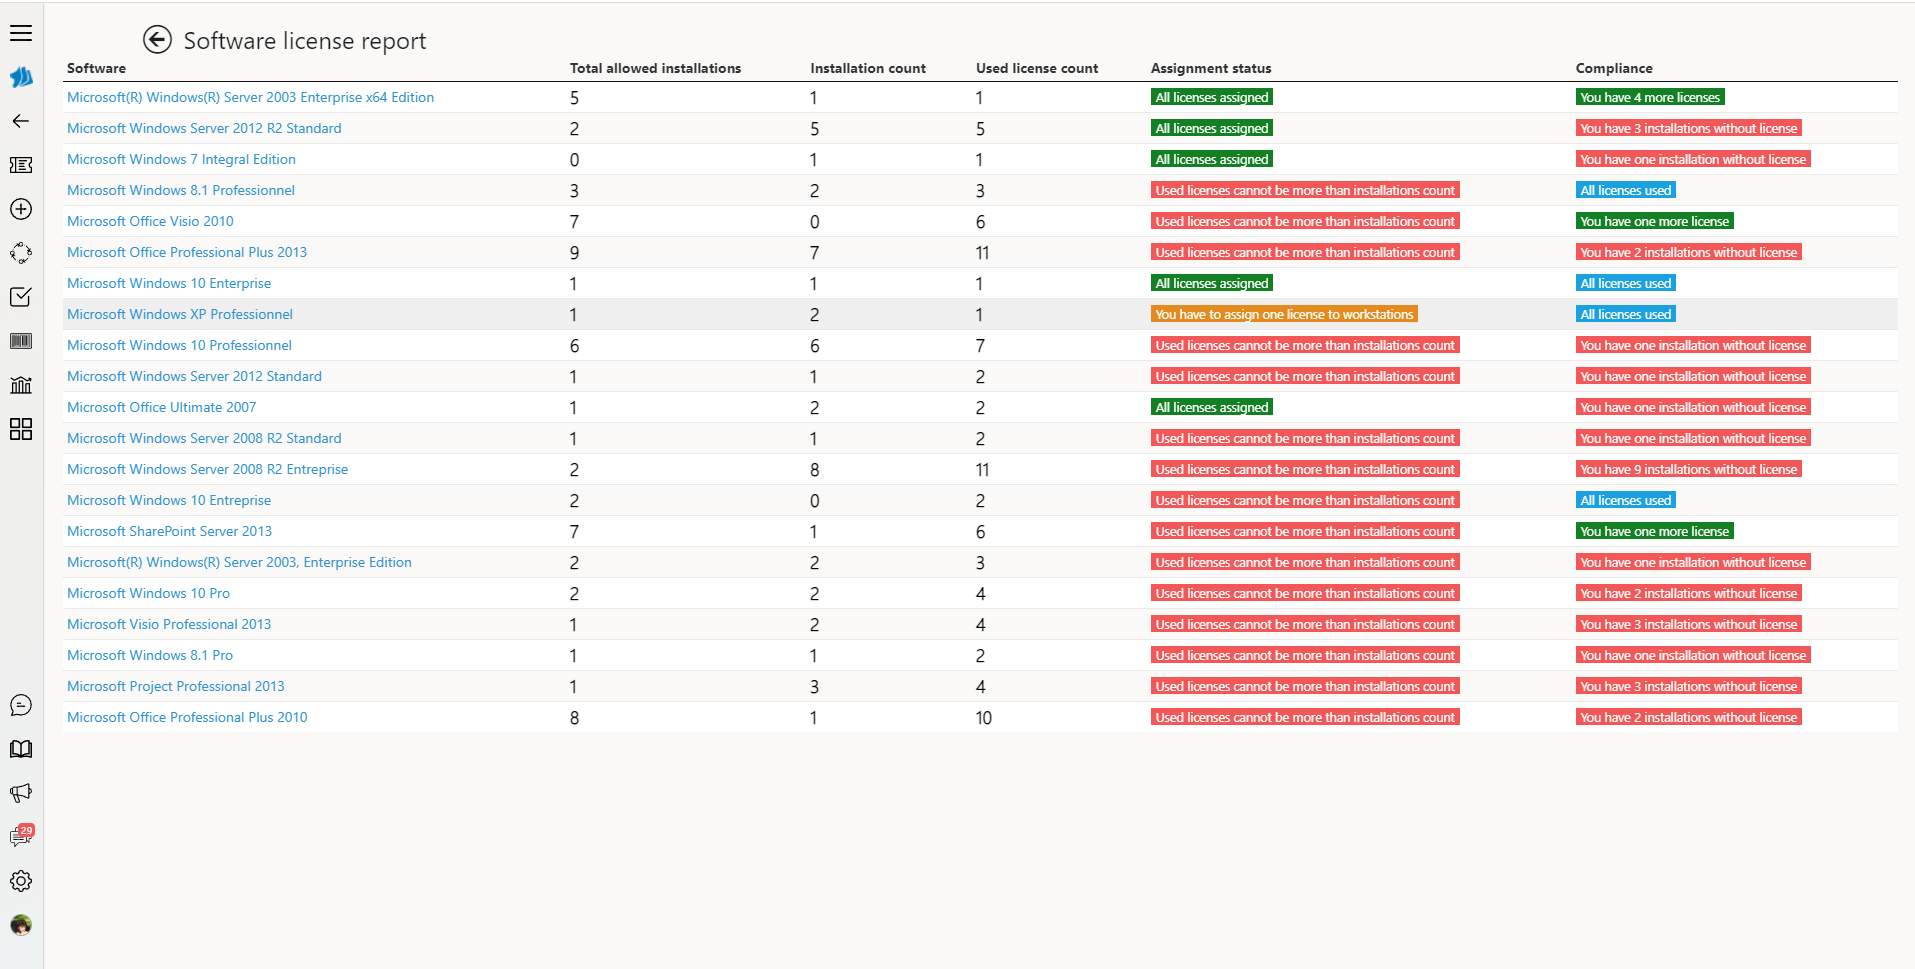
Task: Sort by the Software column header
Action: click(x=96, y=68)
